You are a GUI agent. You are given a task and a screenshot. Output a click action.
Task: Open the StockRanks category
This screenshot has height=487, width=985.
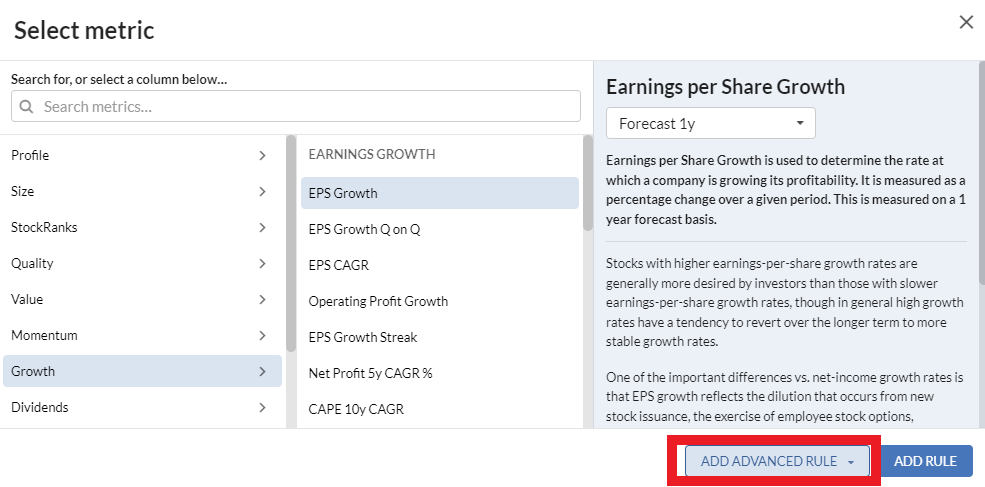point(142,227)
